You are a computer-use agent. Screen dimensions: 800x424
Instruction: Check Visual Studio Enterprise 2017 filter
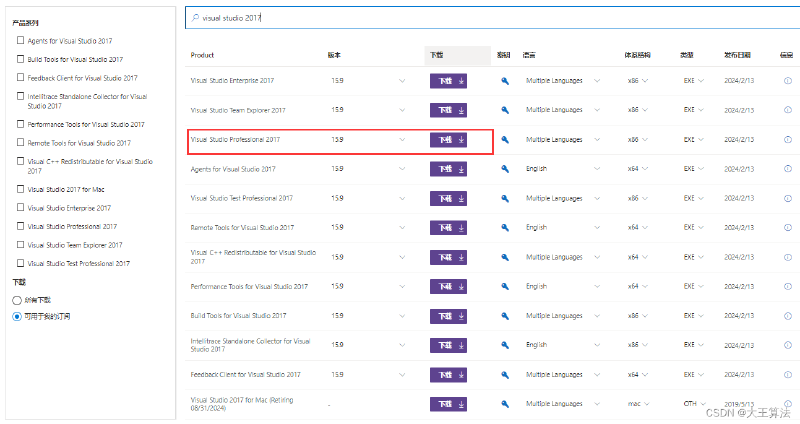coord(20,207)
